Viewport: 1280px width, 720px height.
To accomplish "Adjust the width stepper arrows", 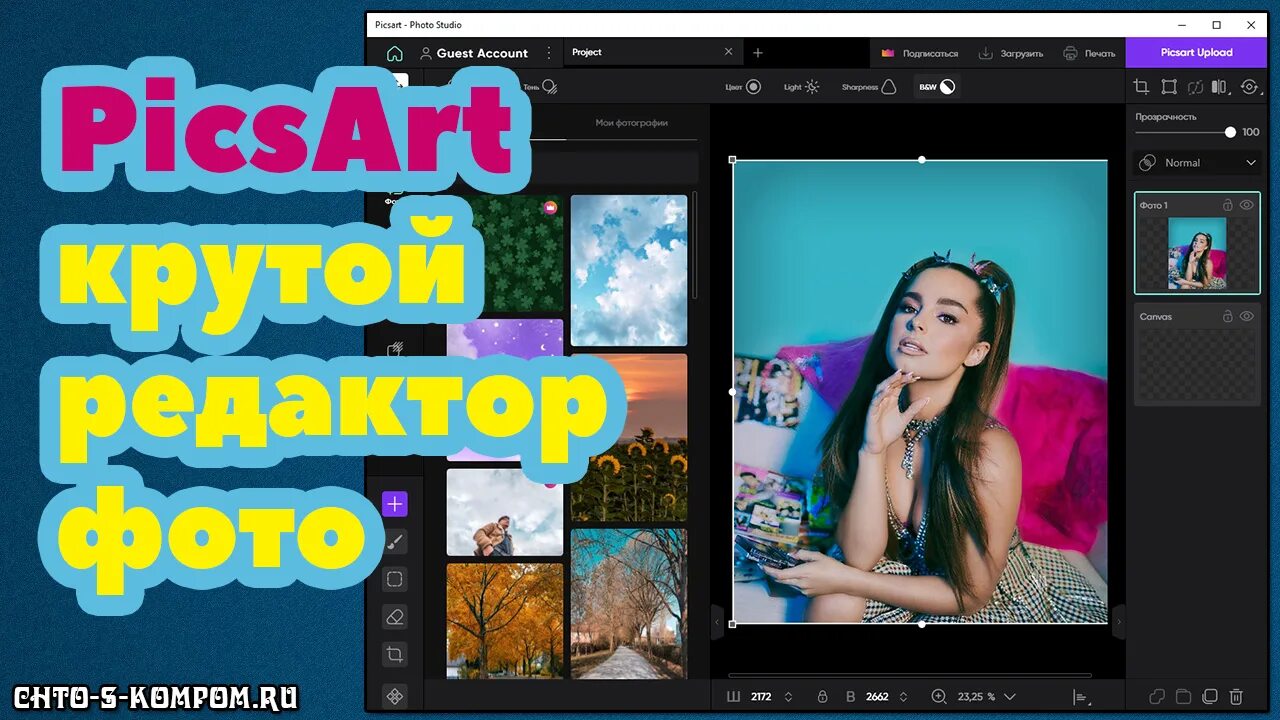I will (x=788, y=696).
